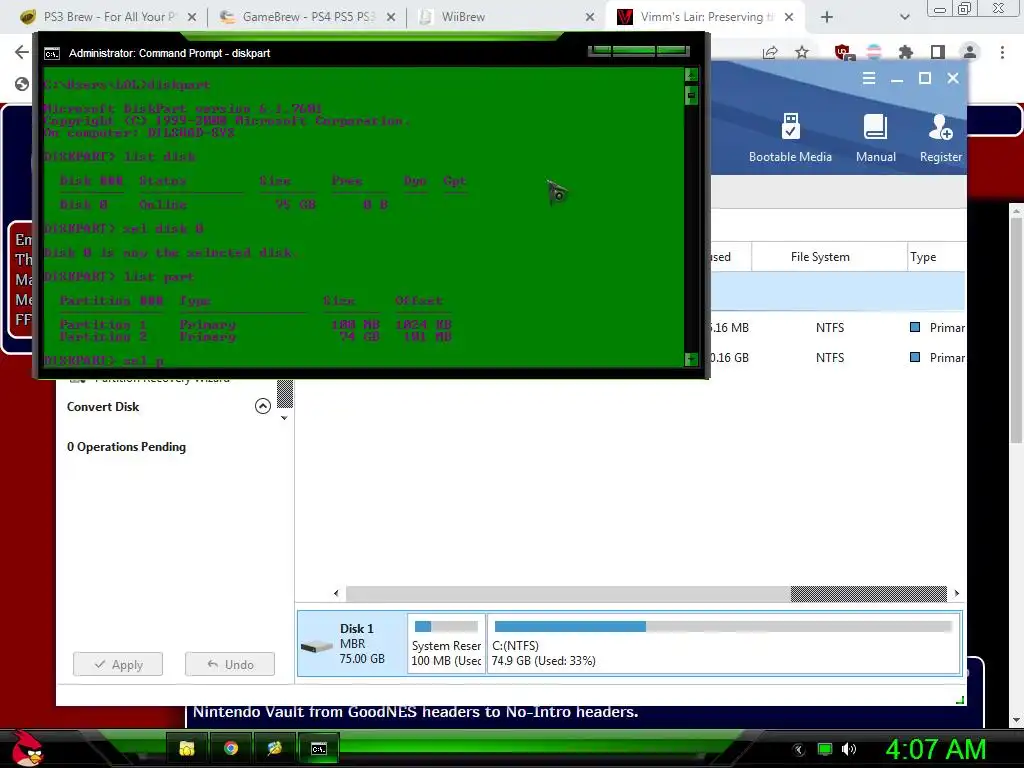This screenshot has width=1024, height=768.
Task: Close the GameBrew tab
Action: [391, 17]
